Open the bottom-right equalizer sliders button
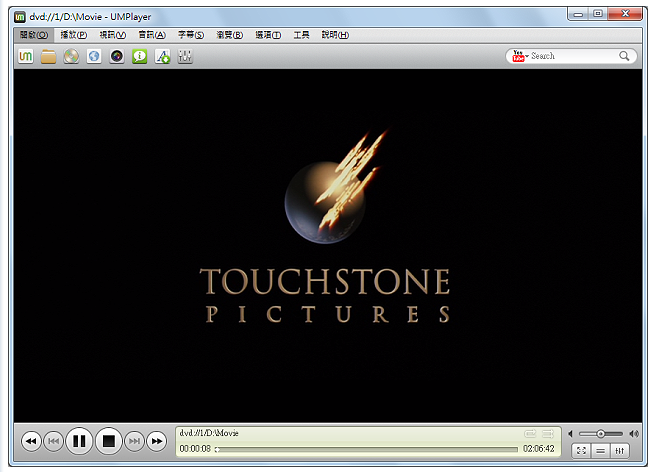667x472 pixels. [619, 451]
